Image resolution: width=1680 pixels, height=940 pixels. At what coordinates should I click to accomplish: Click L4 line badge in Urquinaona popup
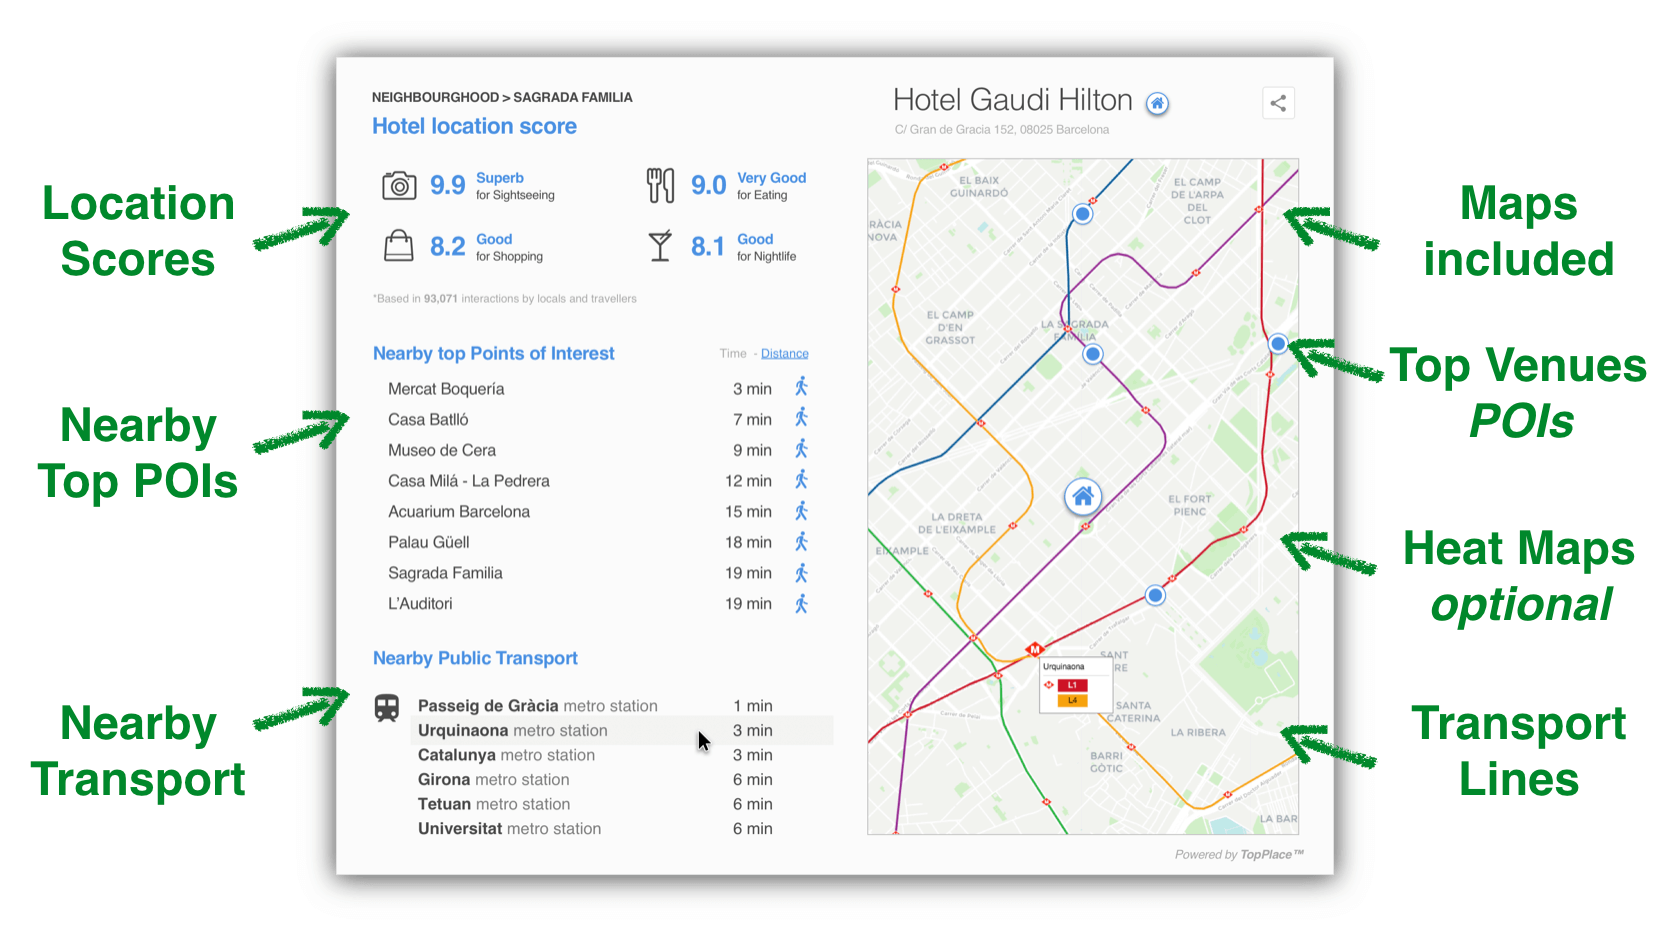click(x=1072, y=700)
